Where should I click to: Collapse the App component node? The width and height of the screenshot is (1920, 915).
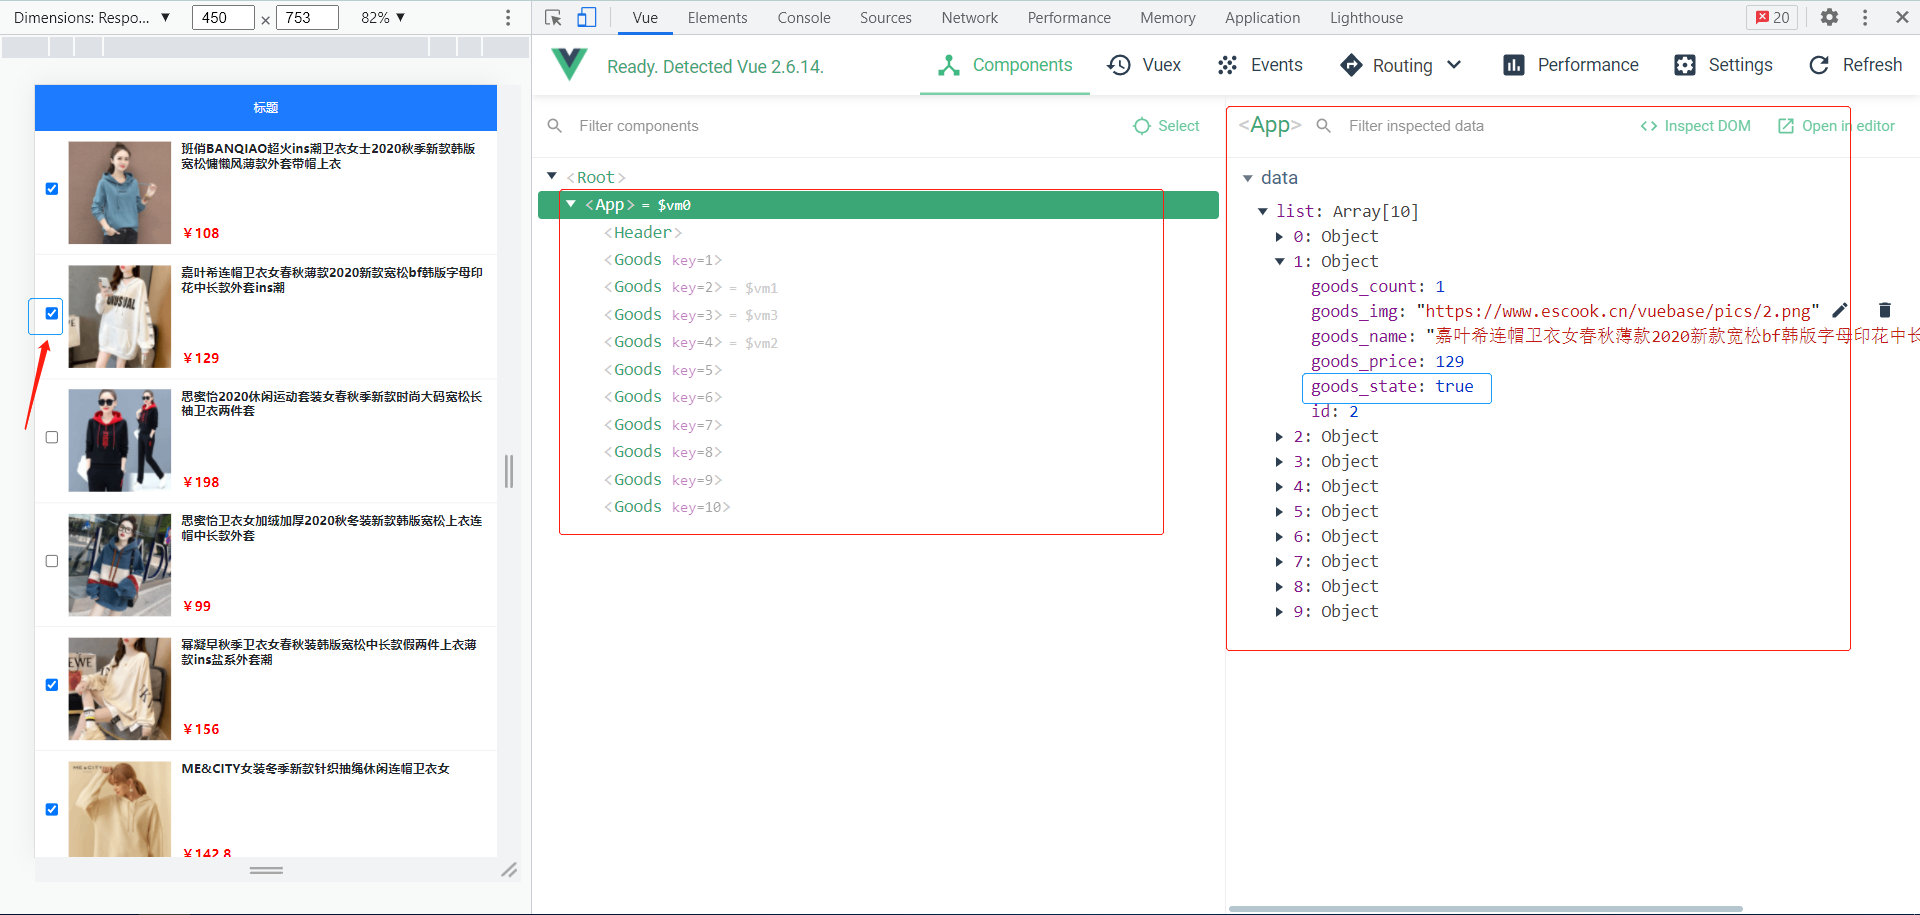point(571,204)
